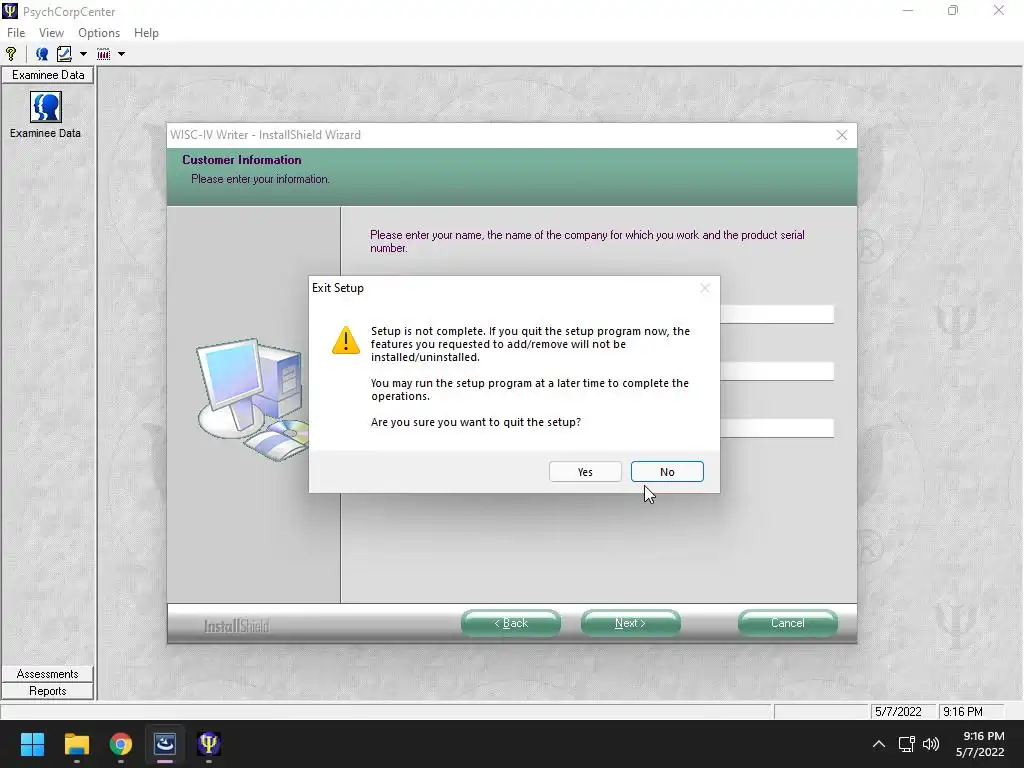Show hidden system tray icons
Image resolution: width=1024 pixels, height=768 pixels.
(879, 744)
